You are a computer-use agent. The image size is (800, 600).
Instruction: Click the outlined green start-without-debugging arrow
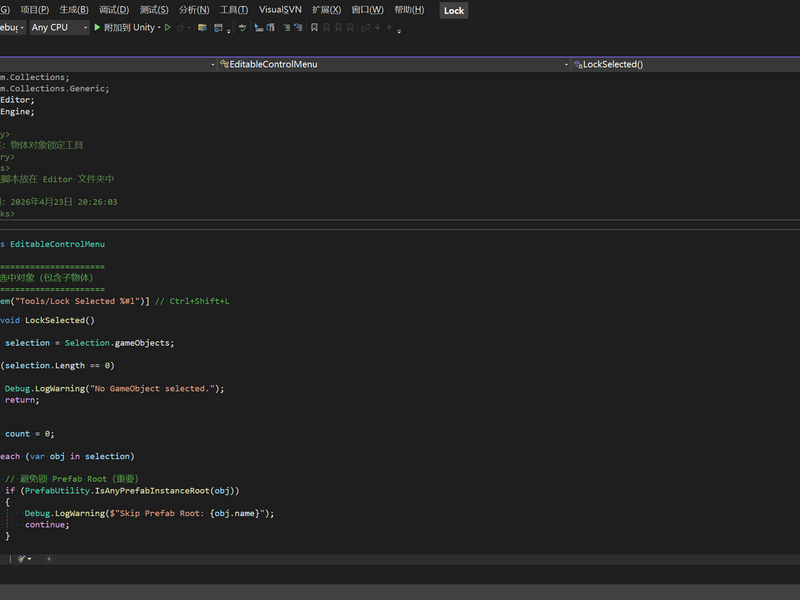click(167, 28)
